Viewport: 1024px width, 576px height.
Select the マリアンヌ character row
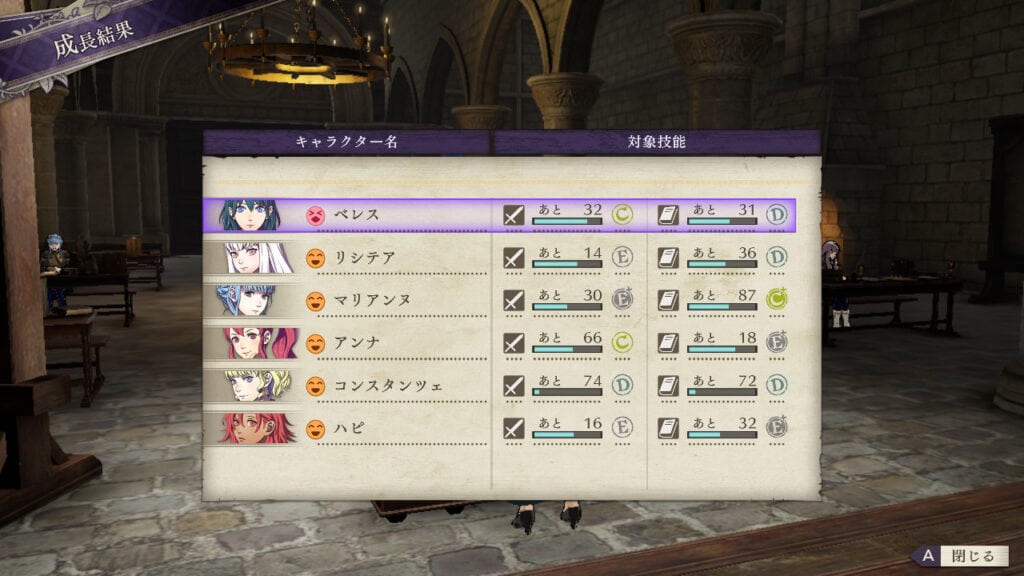(499, 300)
